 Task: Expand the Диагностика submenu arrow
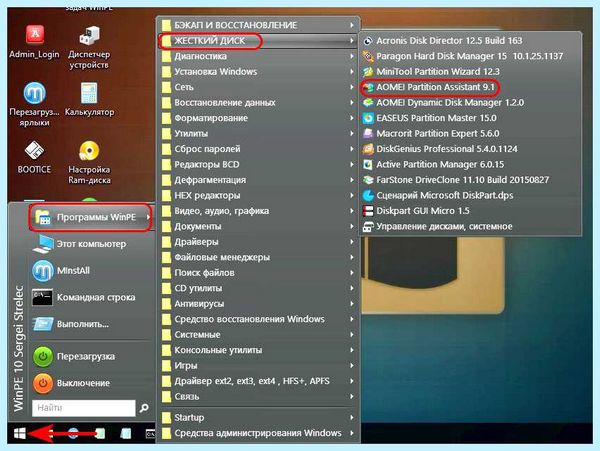pos(352,56)
